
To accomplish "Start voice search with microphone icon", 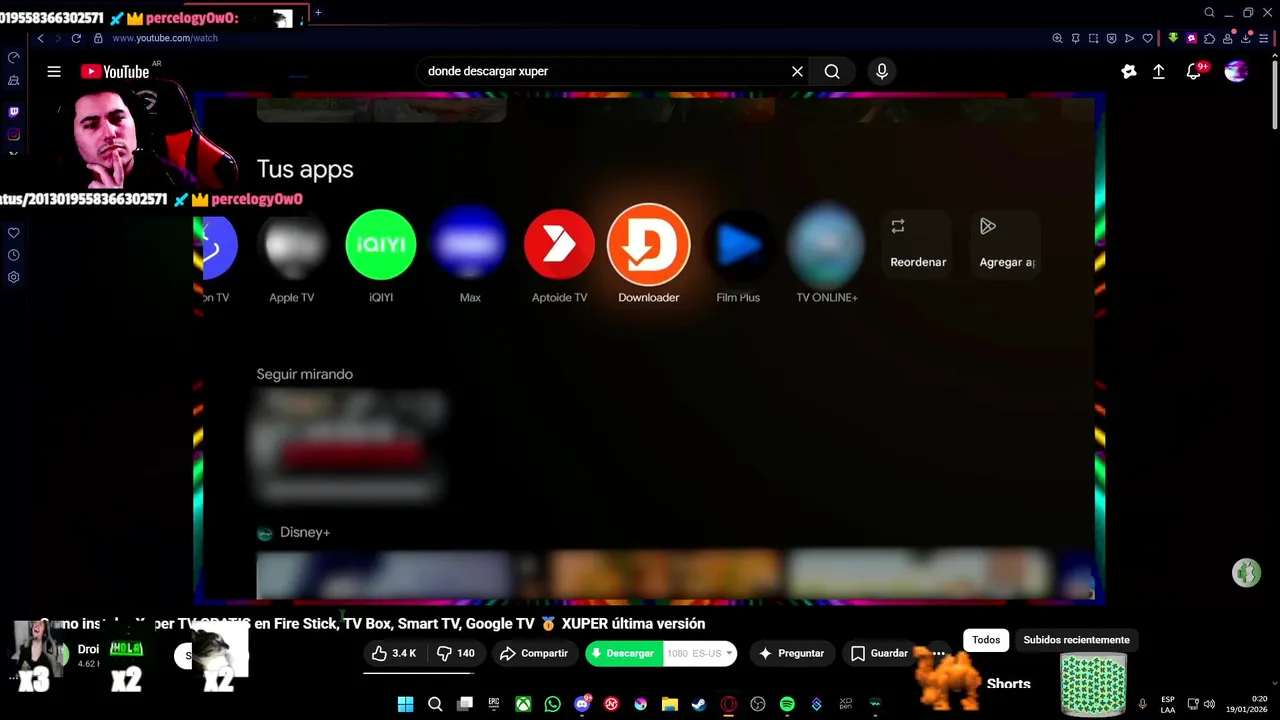I will [x=881, y=71].
